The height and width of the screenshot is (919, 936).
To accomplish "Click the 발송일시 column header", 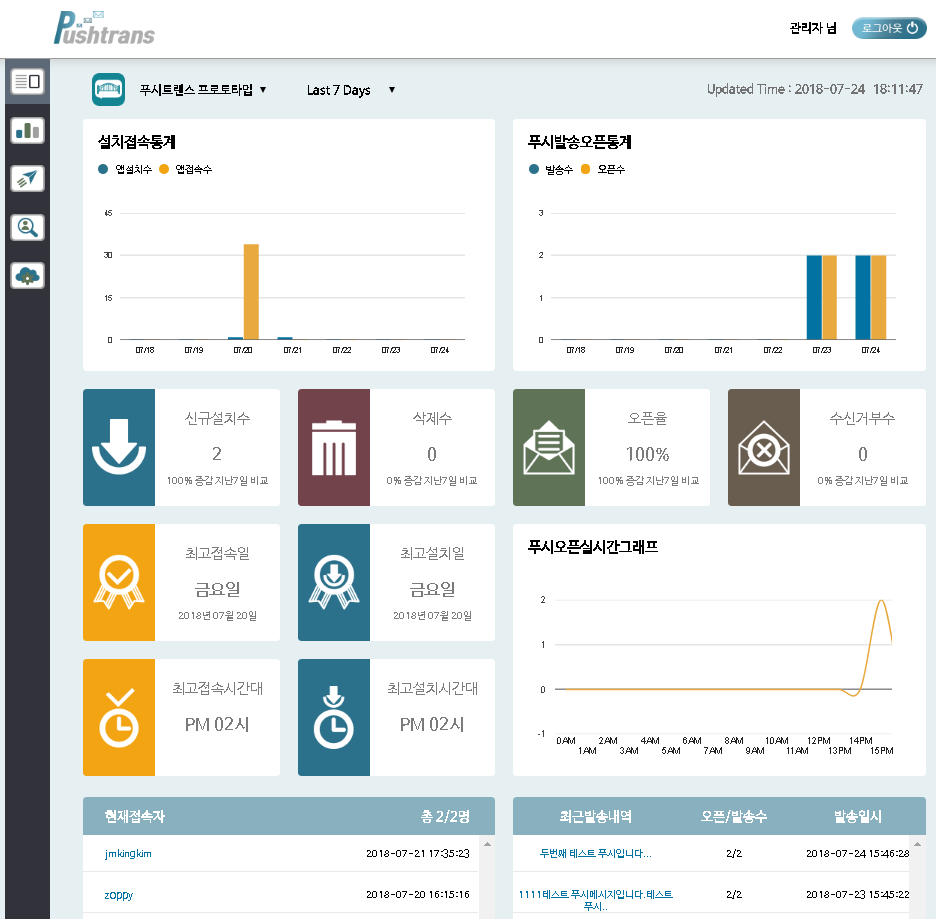I will pyautogui.click(x=858, y=816).
